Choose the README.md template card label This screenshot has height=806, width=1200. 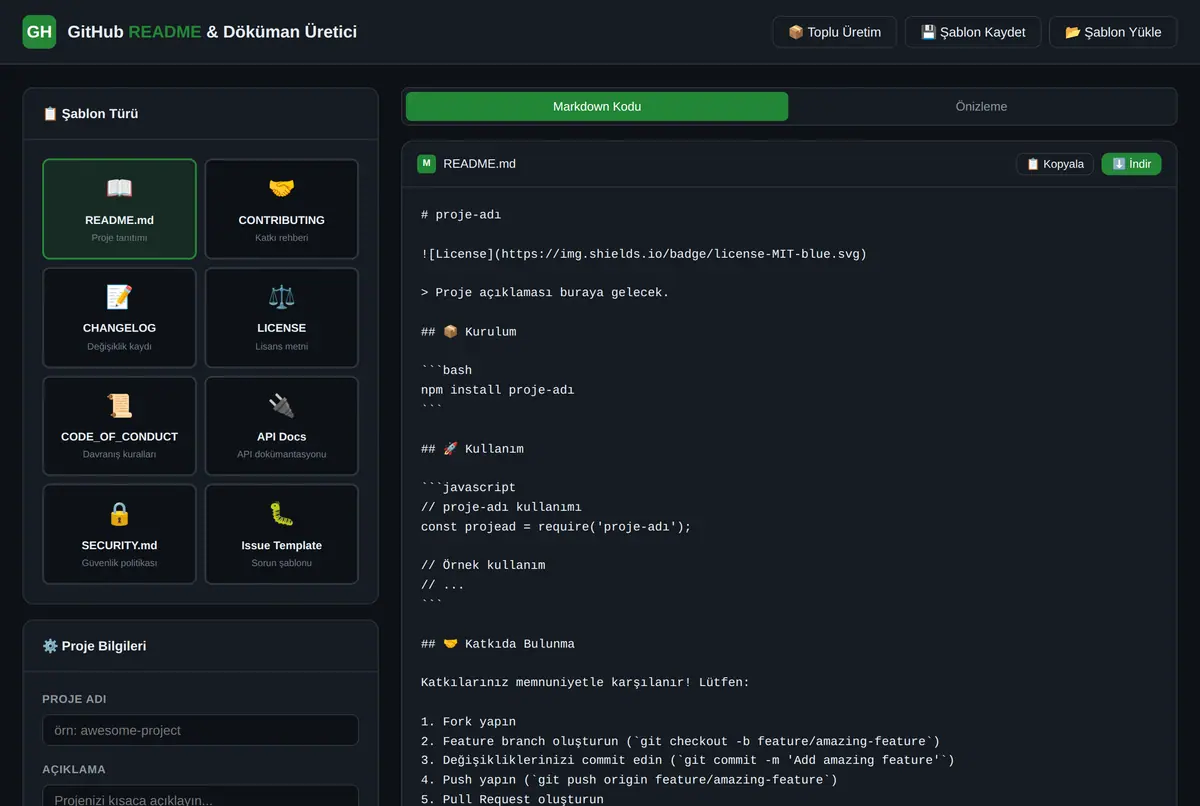pyautogui.click(x=119, y=220)
